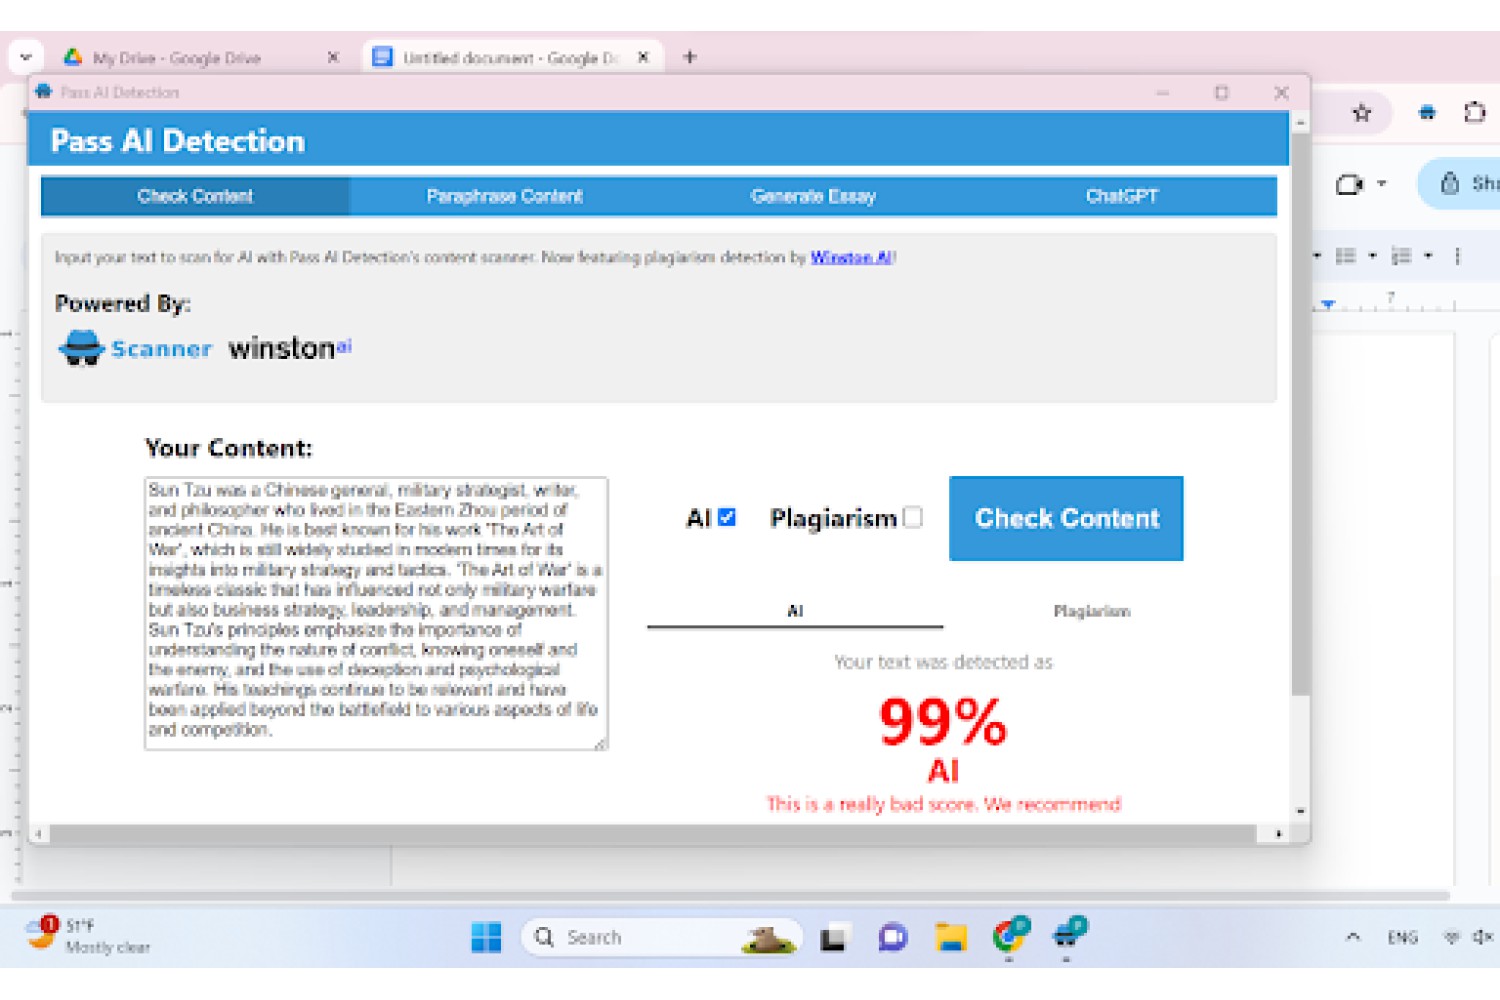Click the Windows Start button

click(486, 937)
